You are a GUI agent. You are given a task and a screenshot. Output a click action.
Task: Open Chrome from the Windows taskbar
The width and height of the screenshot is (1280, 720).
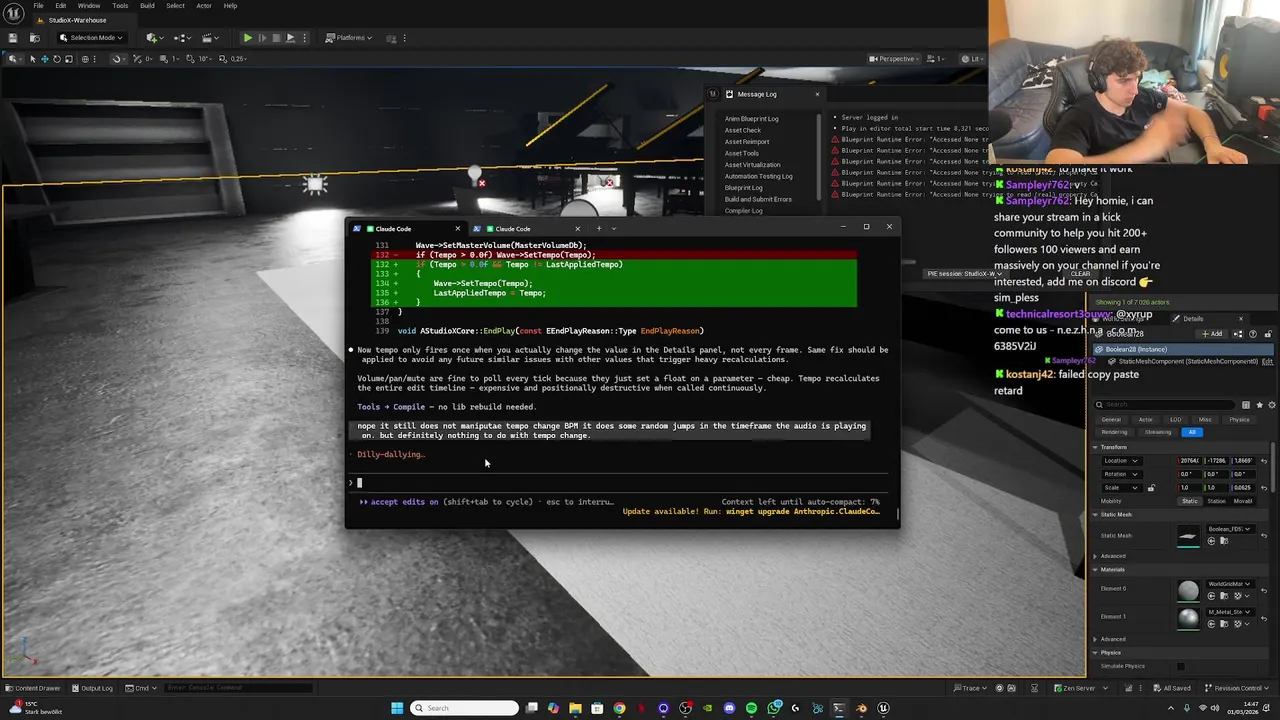619,708
